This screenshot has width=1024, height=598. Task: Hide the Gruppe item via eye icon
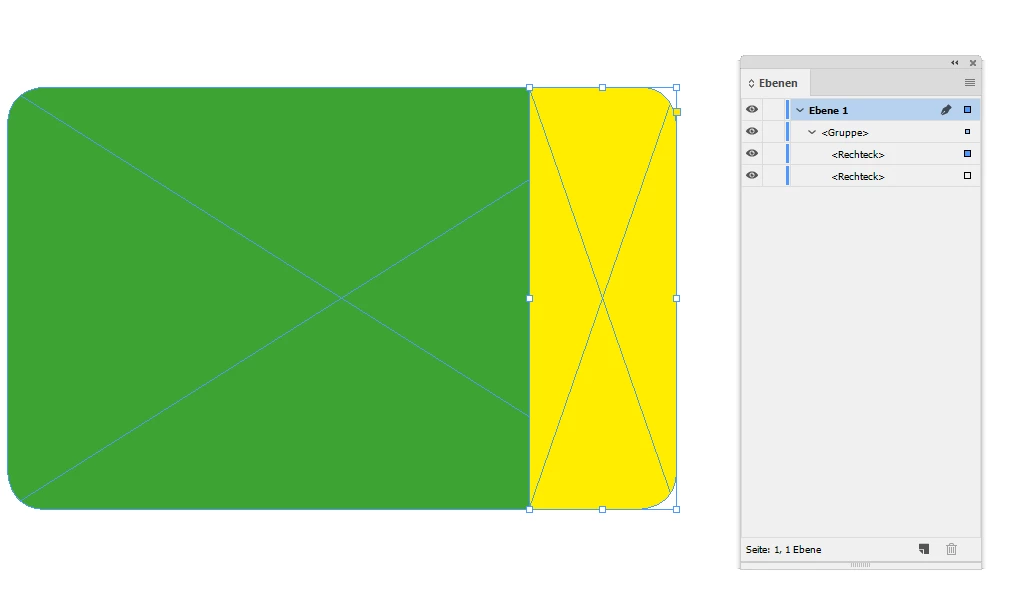[x=752, y=132]
